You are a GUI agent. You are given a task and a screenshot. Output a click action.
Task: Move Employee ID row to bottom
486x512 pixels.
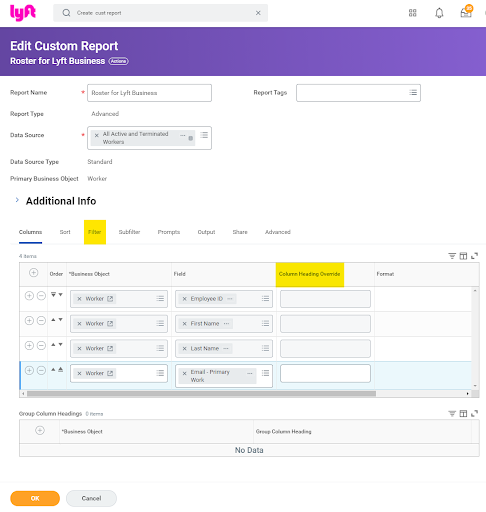pyautogui.click(x=53, y=295)
